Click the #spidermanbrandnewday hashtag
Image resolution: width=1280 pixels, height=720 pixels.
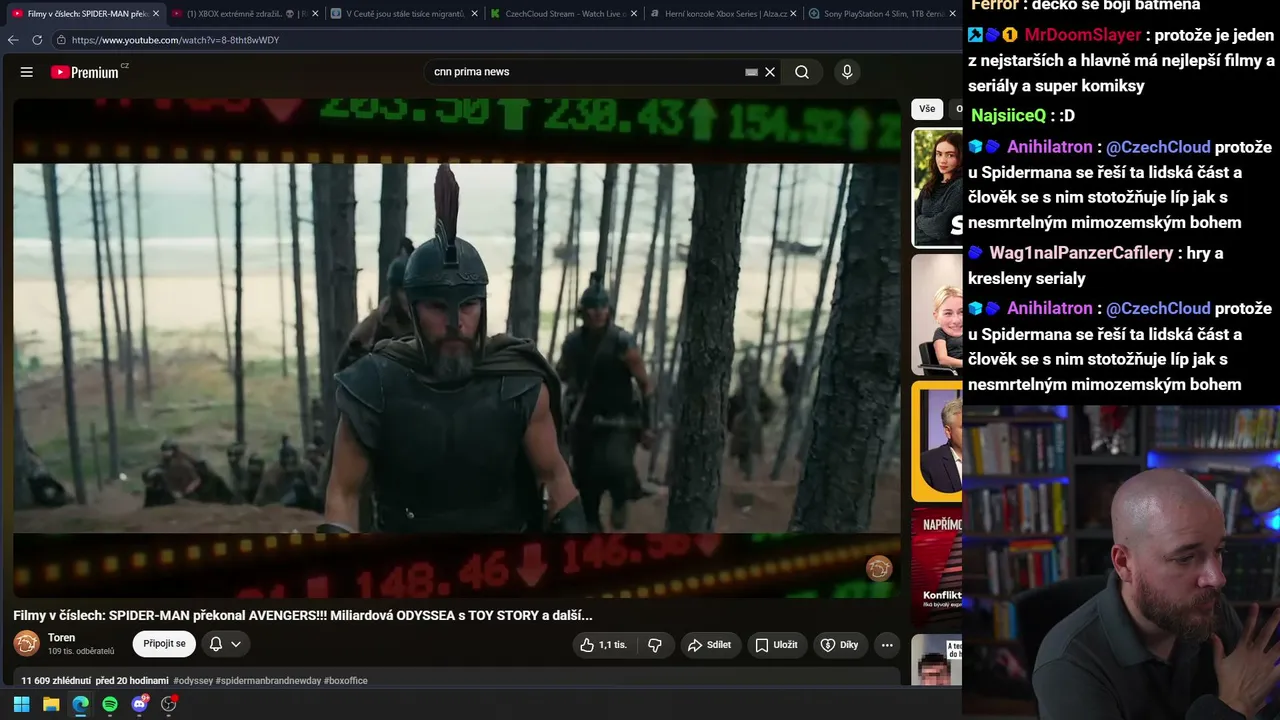[x=268, y=681]
